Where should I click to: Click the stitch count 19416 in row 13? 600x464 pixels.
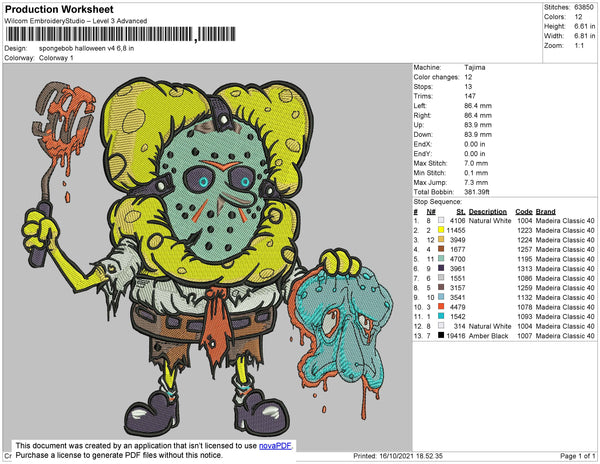point(456,335)
